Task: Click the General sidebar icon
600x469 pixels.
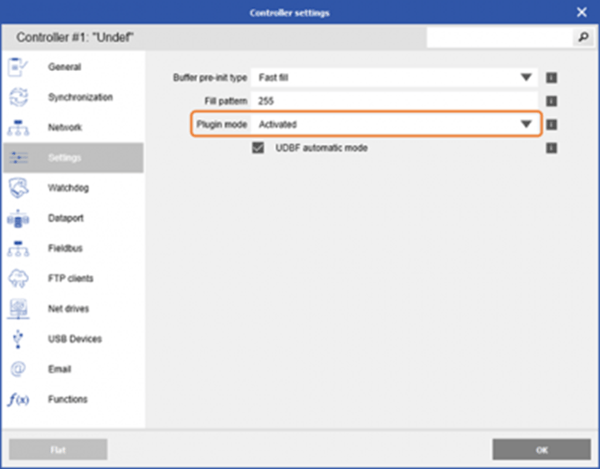Action: click(19, 67)
